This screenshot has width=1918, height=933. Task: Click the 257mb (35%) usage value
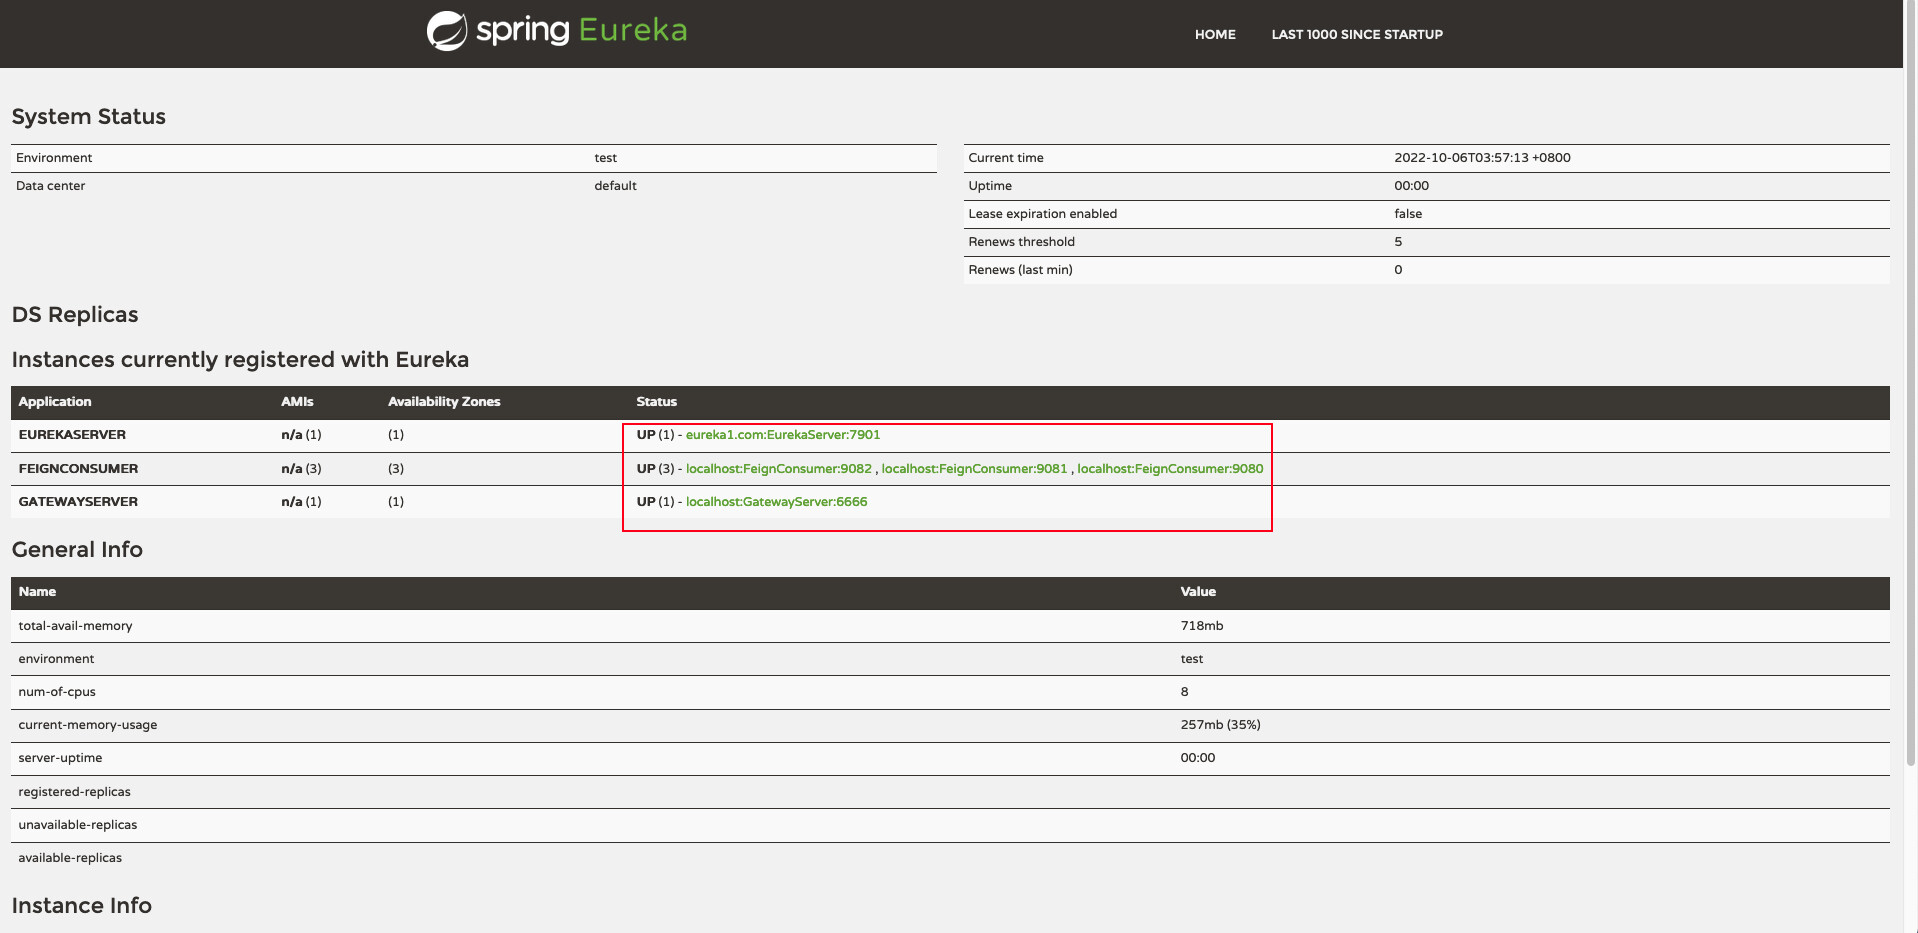pos(1220,725)
